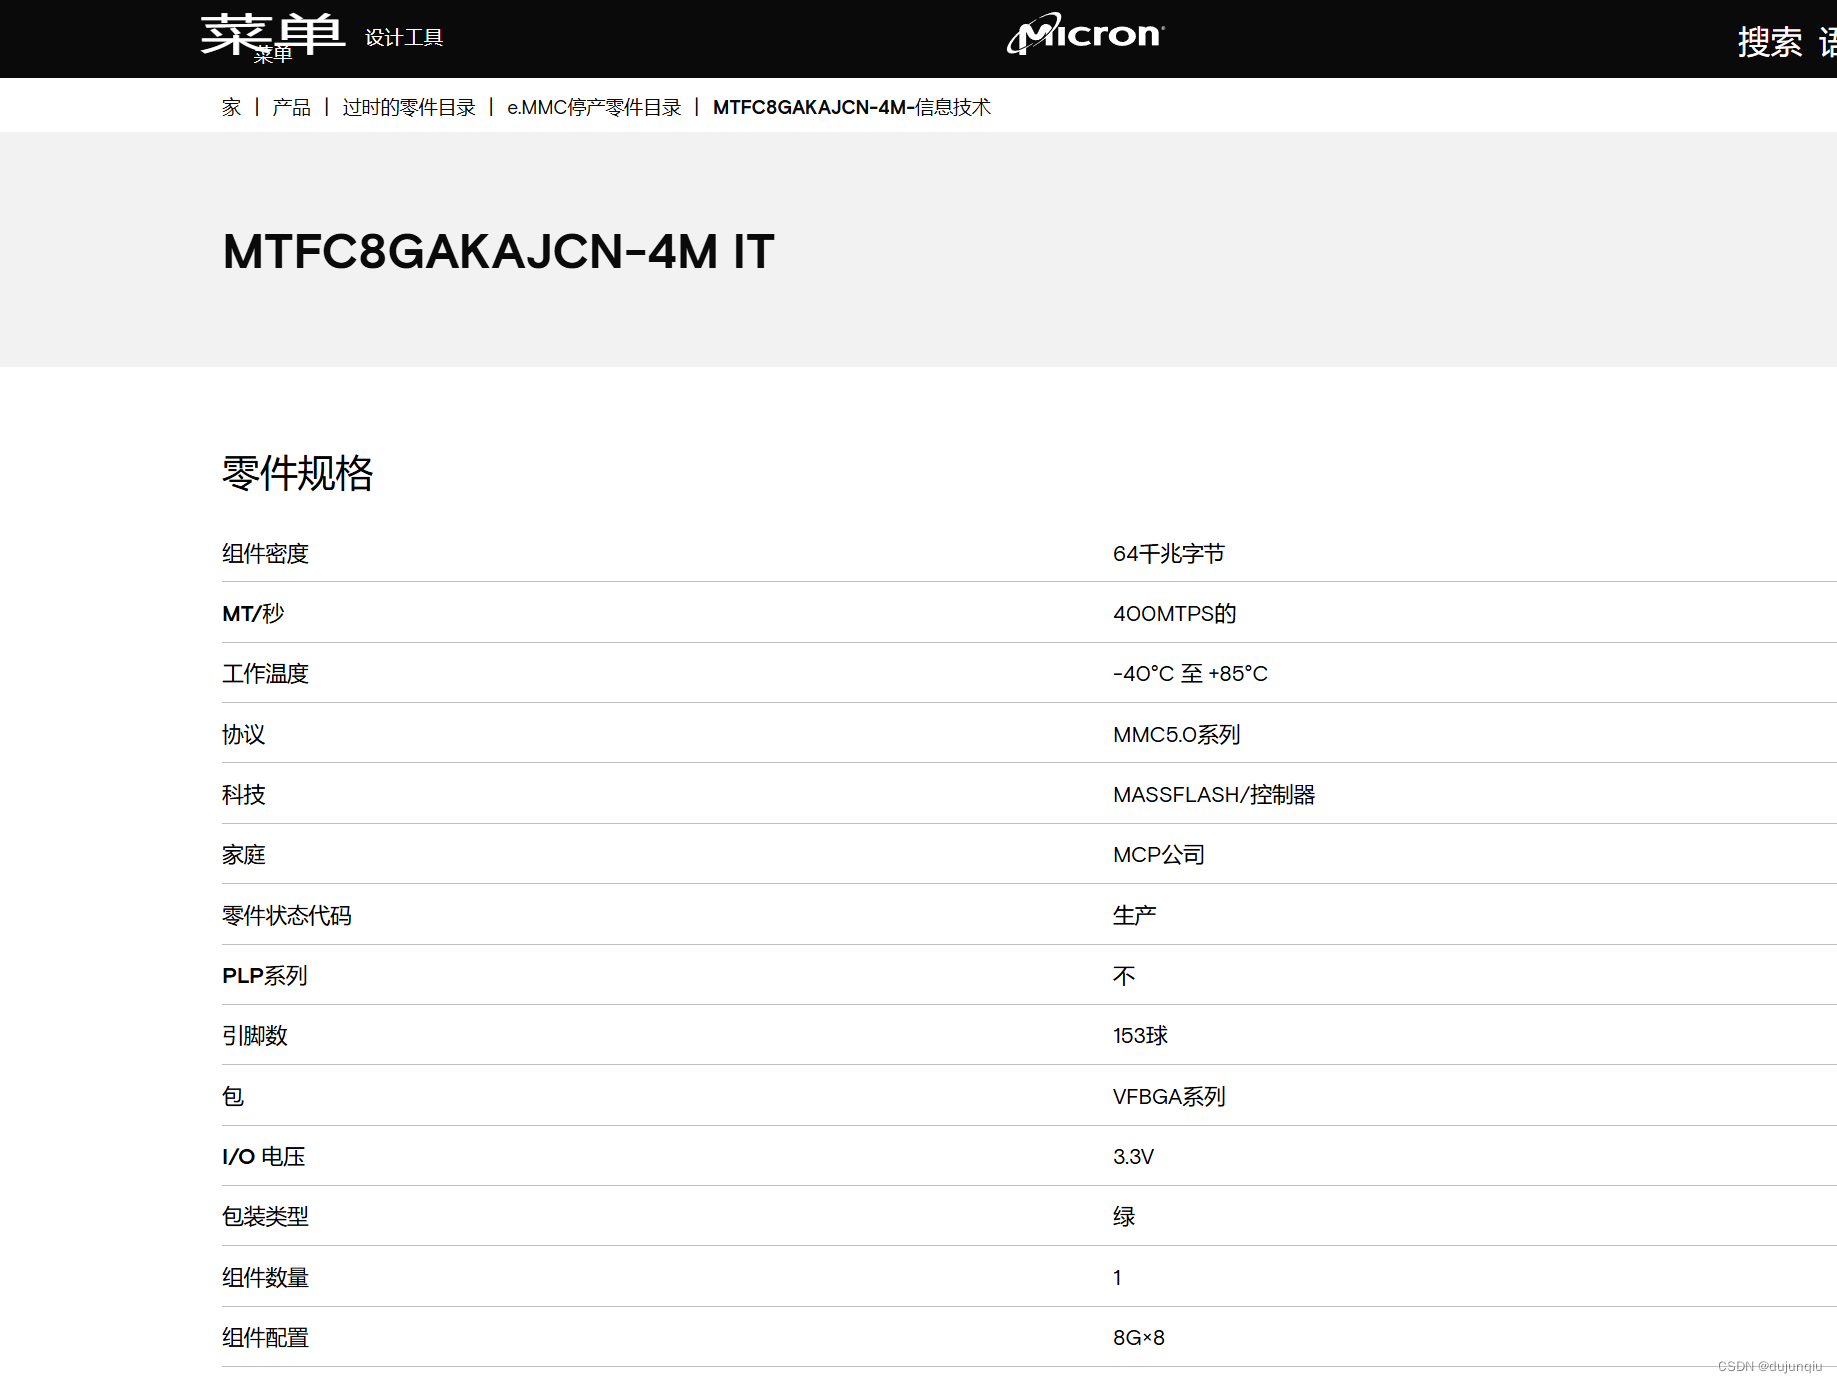Click the 64千兆字节 value
This screenshot has width=1837, height=1383.
coord(1168,553)
